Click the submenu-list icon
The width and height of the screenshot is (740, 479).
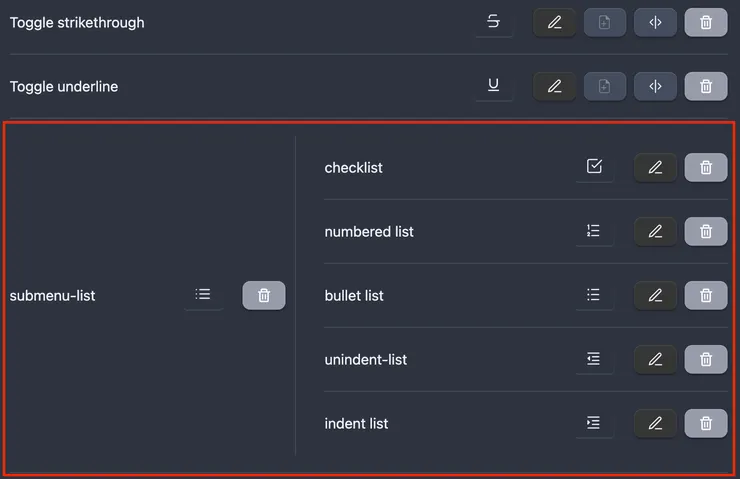(x=203, y=295)
